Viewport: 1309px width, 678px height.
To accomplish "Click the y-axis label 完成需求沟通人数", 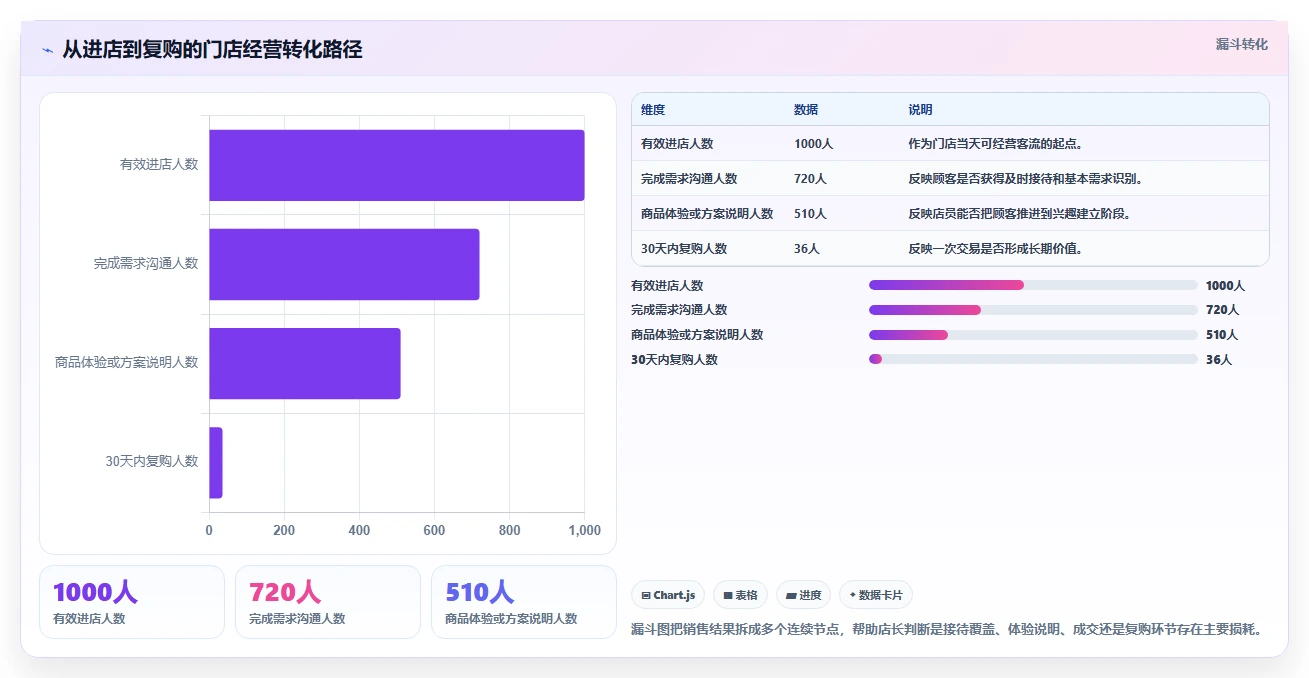I will click(x=146, y=264).
